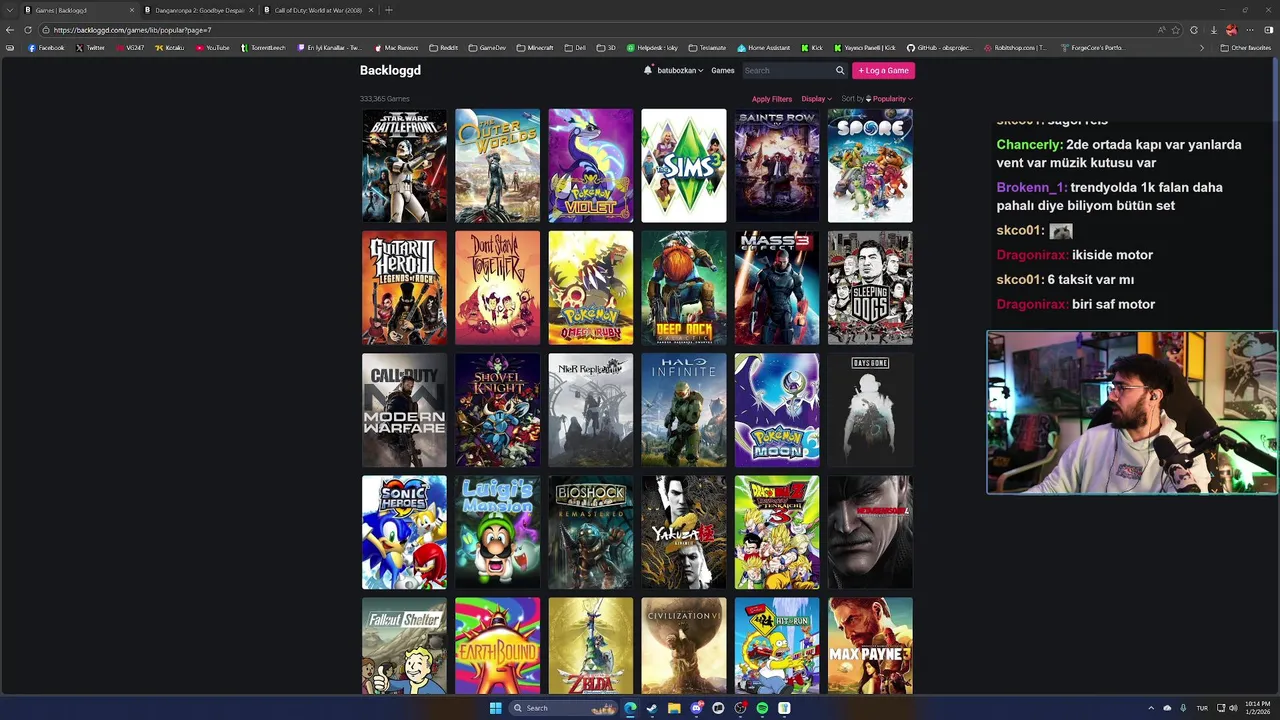Open the notifications bell icon on Backloggd
The width and height of the screenshot is (1280, 720).
pyautogui.click(x=648, y=70)
